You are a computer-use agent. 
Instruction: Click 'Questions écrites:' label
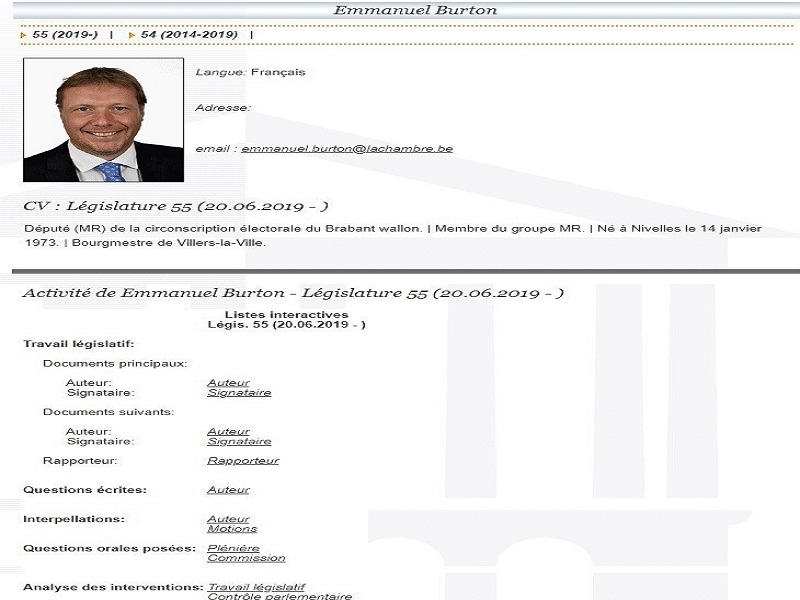(x=85, y=490)
